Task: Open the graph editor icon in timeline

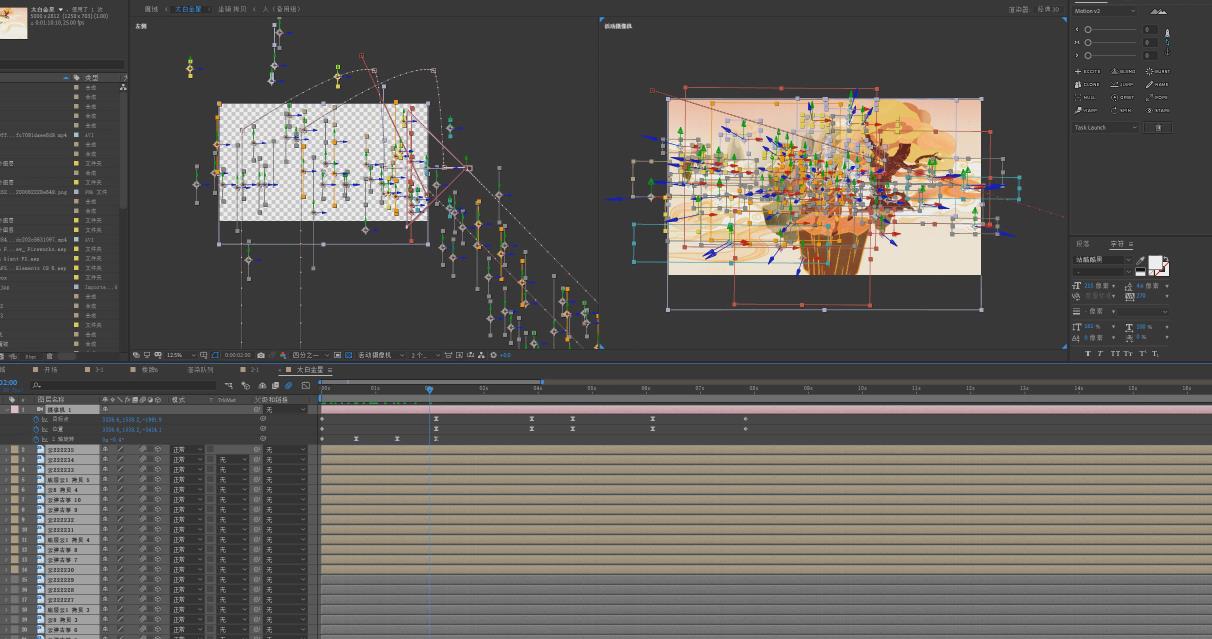Action: [305, 385]
